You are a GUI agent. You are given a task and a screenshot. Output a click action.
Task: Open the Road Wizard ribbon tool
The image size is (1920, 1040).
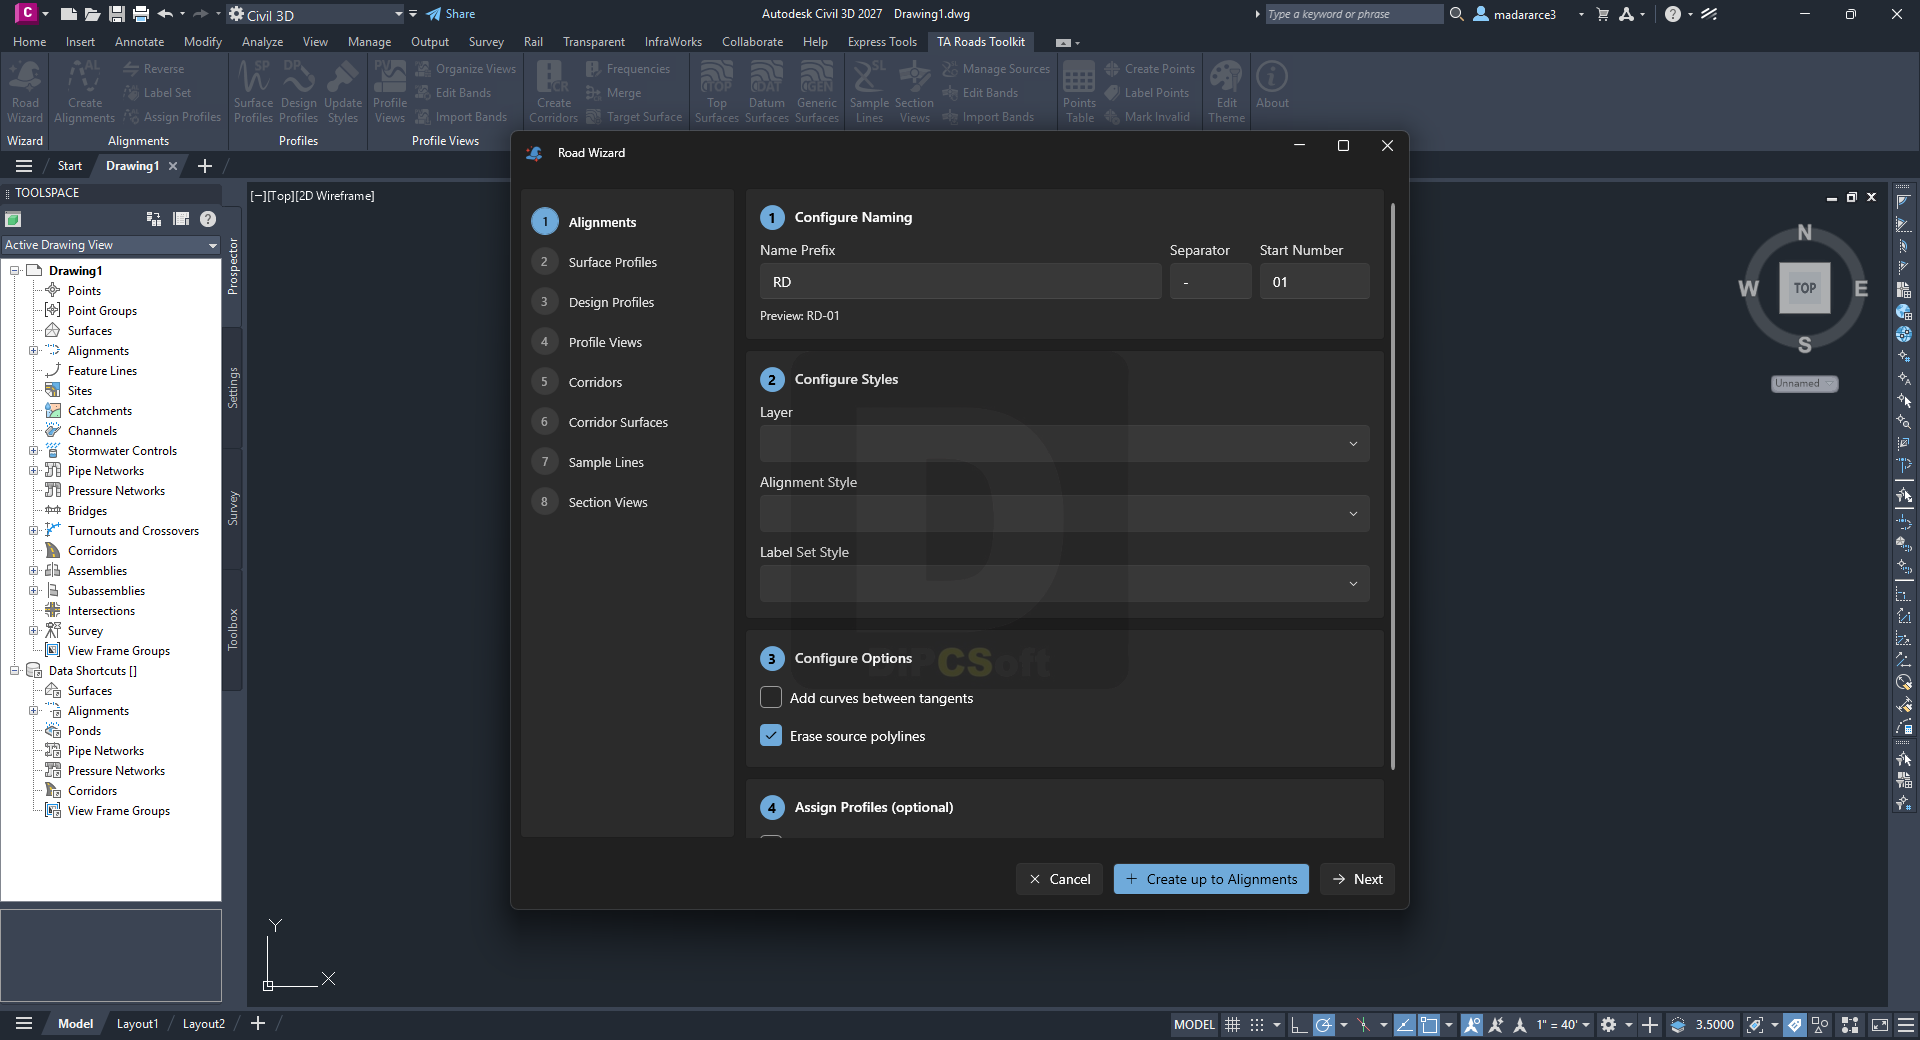pyautogui.click(x=25, y=90)
